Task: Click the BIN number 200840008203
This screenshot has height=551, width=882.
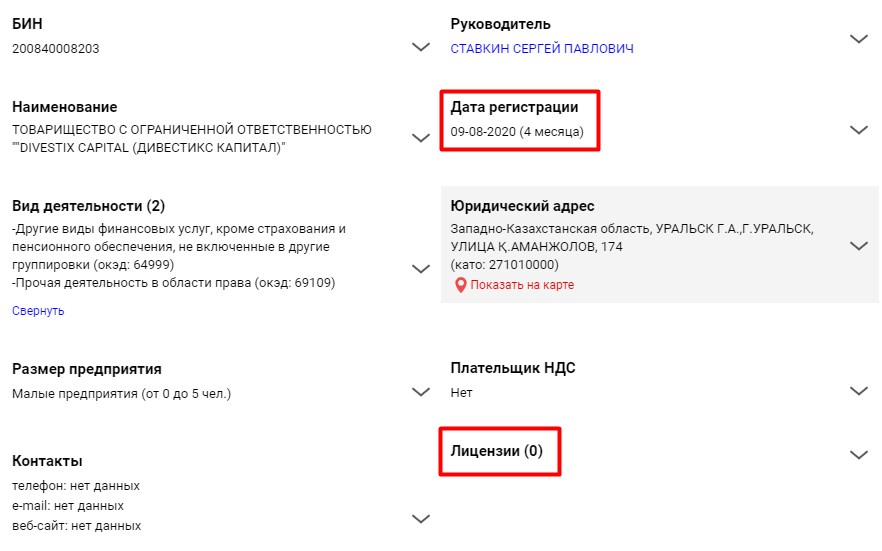Action: pyautogui.click(x=56, y=48)
